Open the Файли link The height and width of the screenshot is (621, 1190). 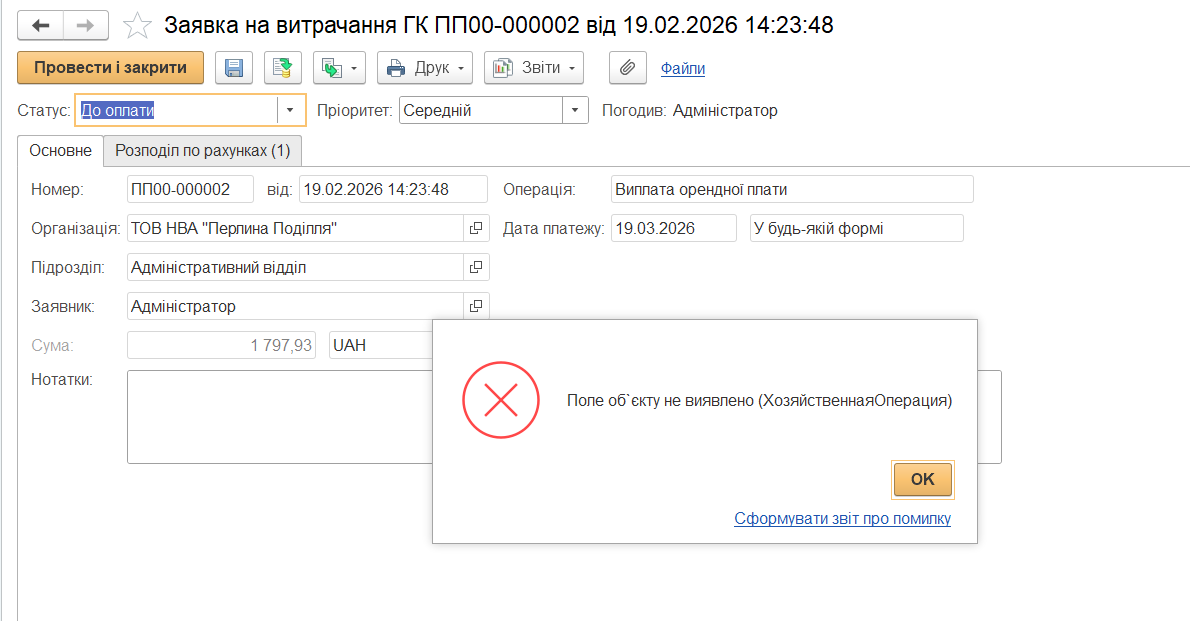pyautogui.click(x=683, y=68)
